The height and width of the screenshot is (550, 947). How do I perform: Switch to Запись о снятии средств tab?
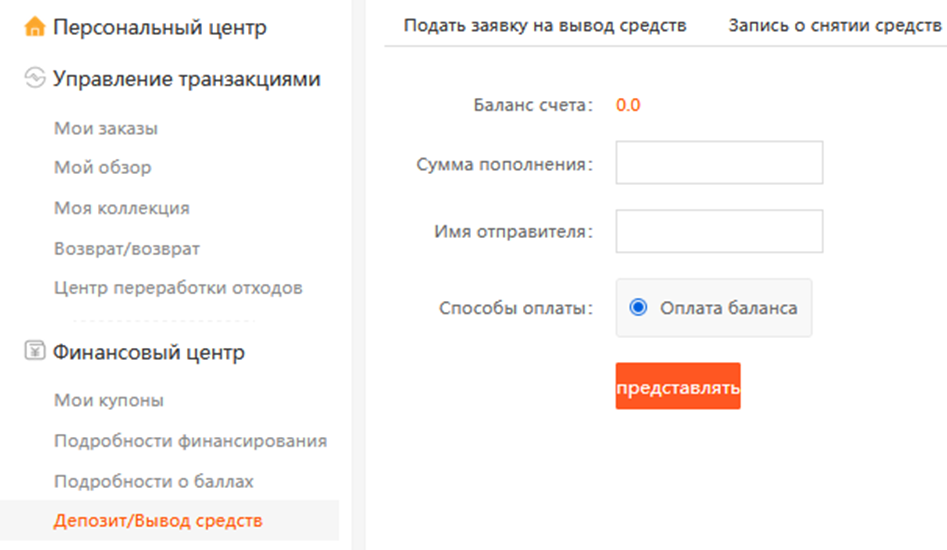point(834,25)
